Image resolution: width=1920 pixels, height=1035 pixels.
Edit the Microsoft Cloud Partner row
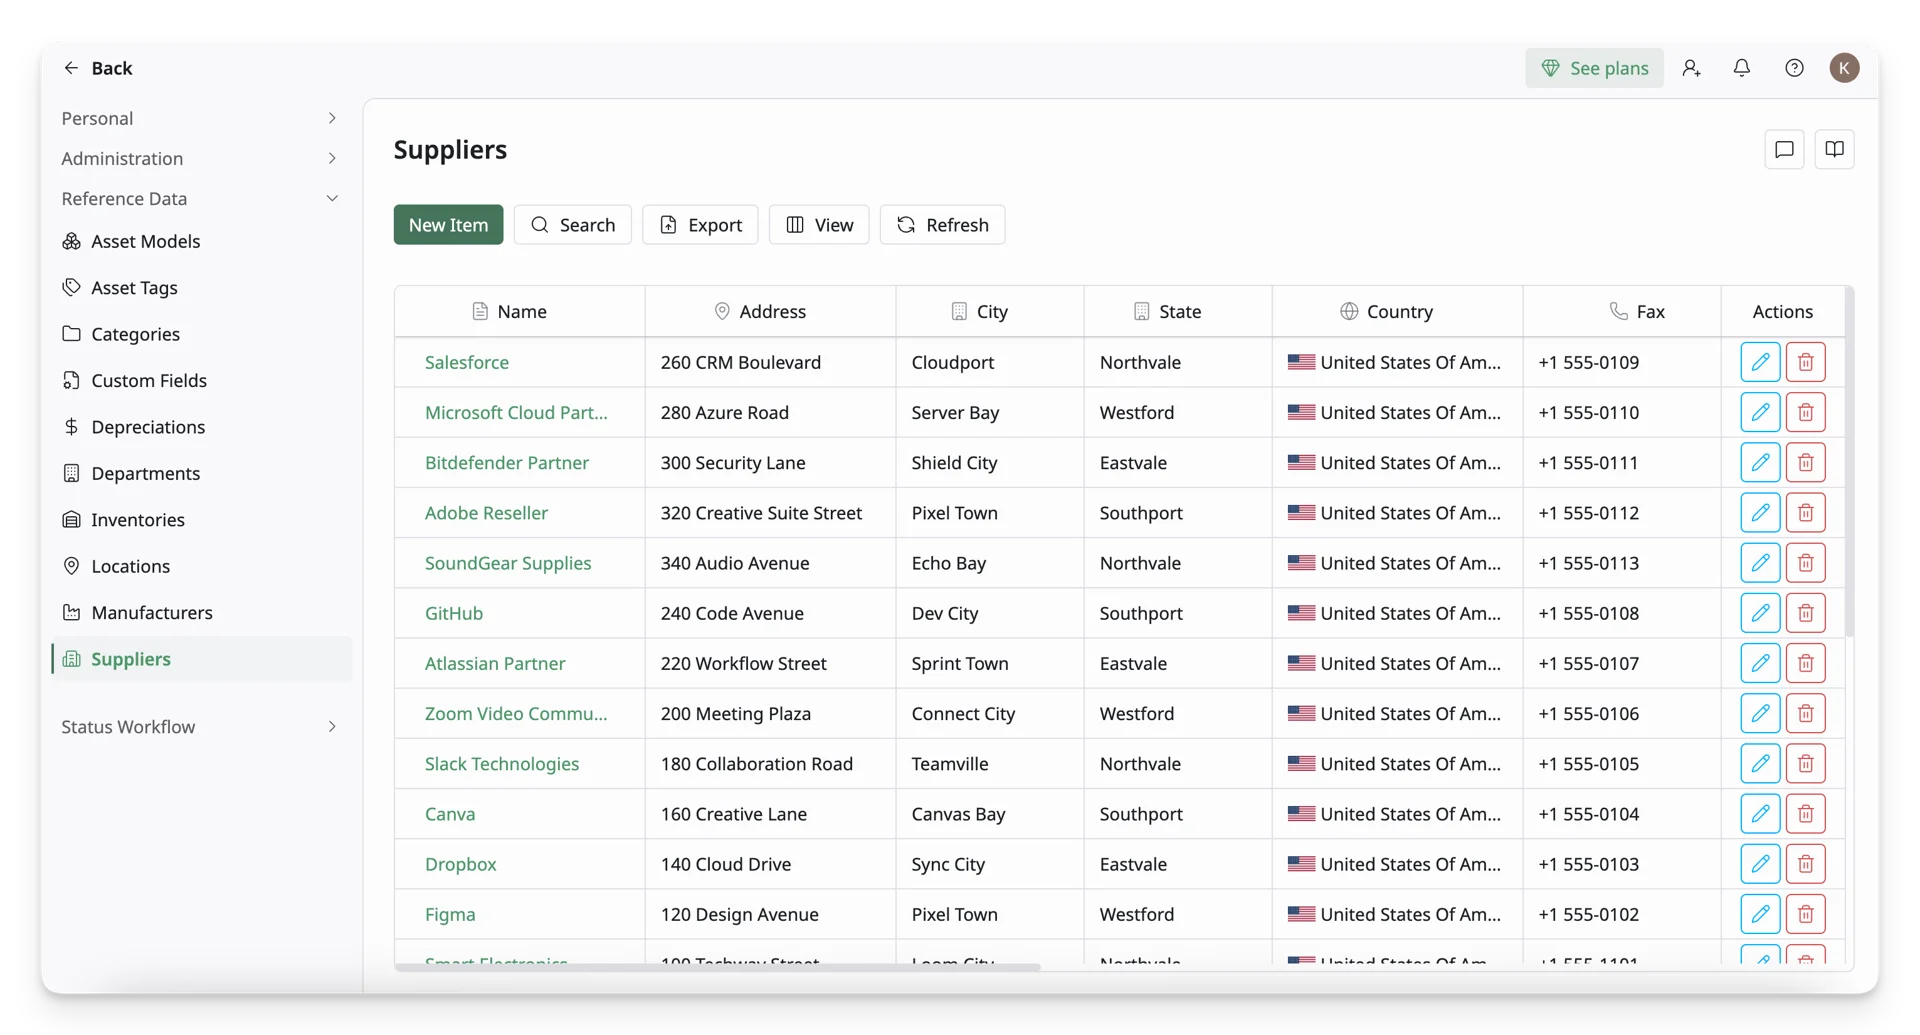[1760, 412]
